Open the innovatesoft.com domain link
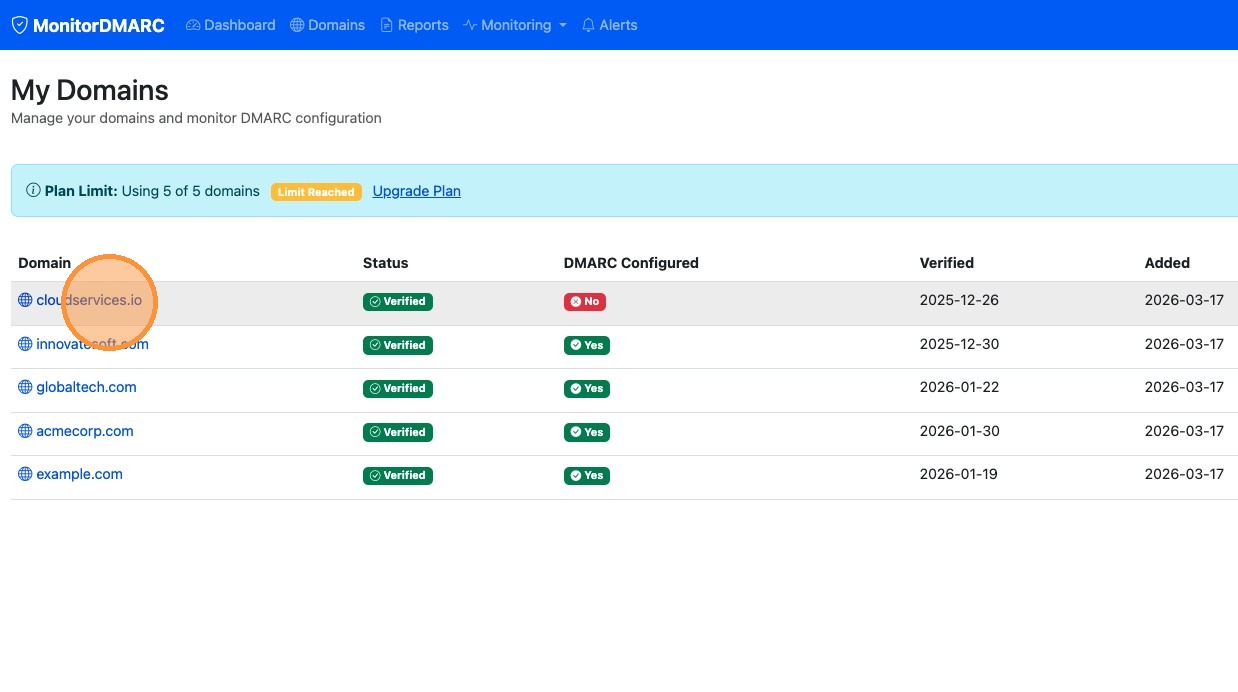 [x=93, y=344]
